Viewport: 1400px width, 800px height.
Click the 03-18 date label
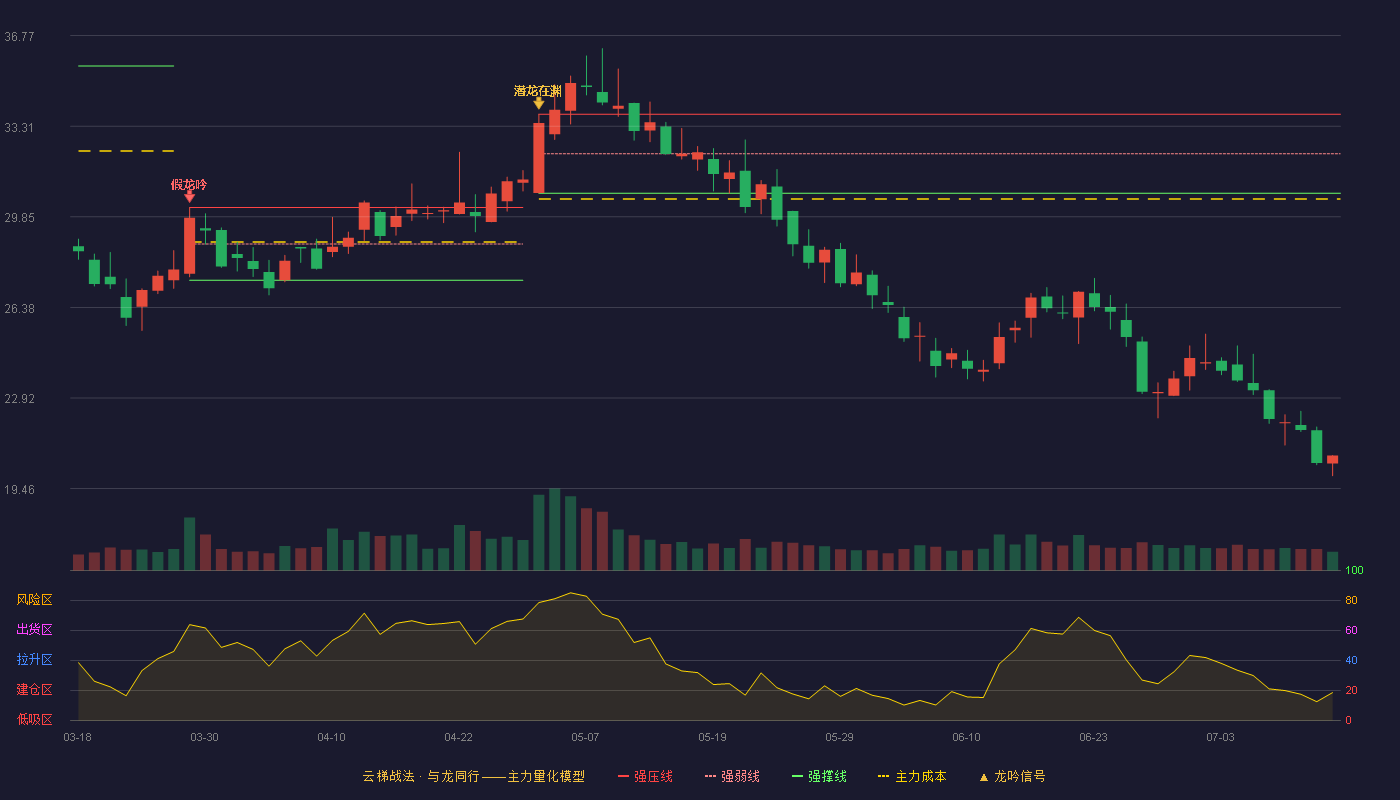click(77, 737)
